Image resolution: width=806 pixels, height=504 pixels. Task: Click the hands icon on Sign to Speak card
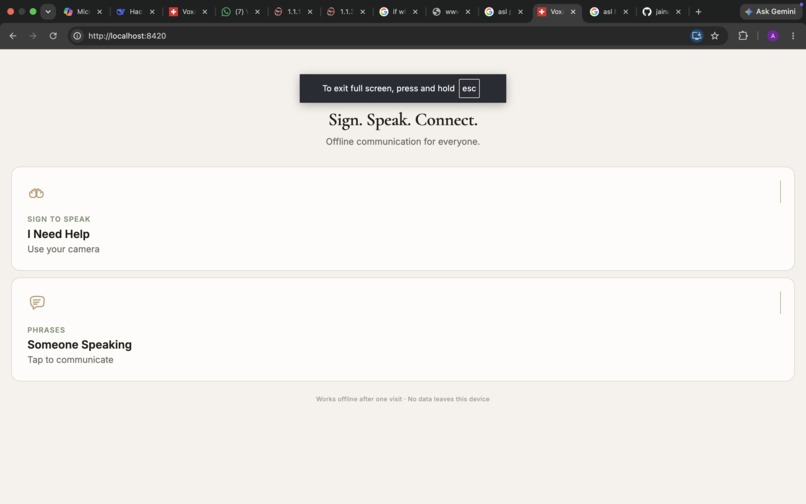pos(36,193)
